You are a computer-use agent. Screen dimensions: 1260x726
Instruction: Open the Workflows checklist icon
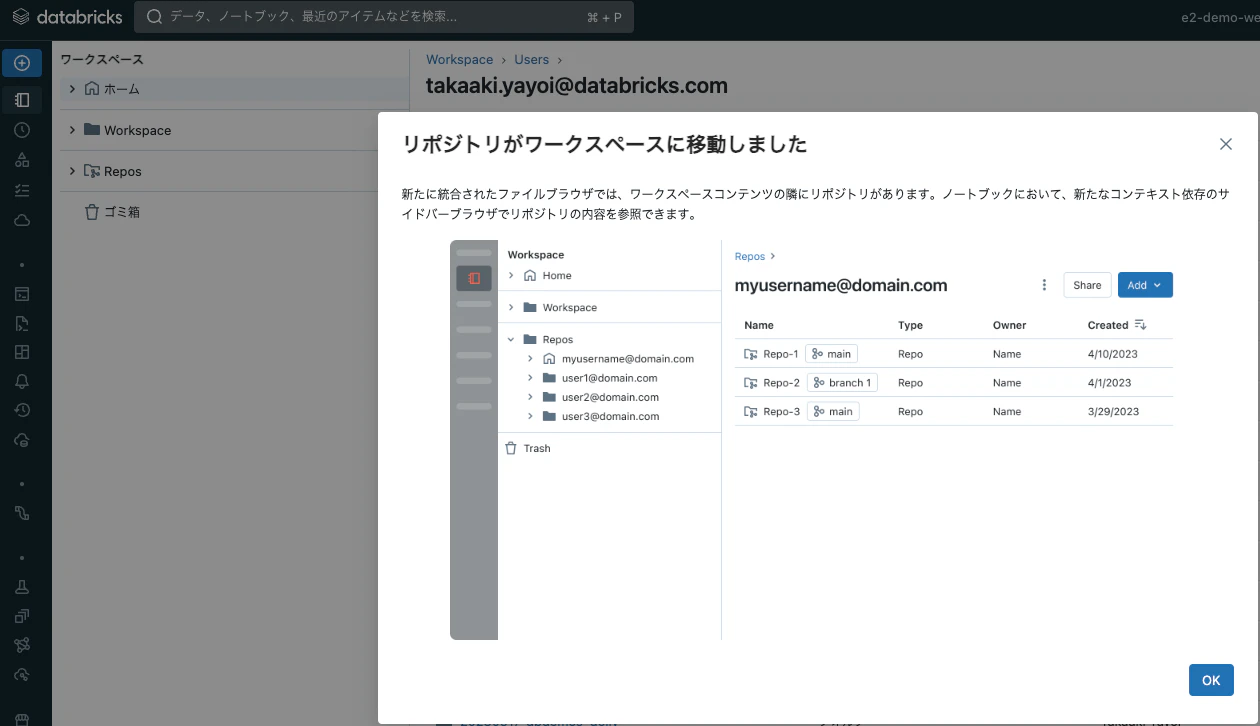click(x=22, y=190)
